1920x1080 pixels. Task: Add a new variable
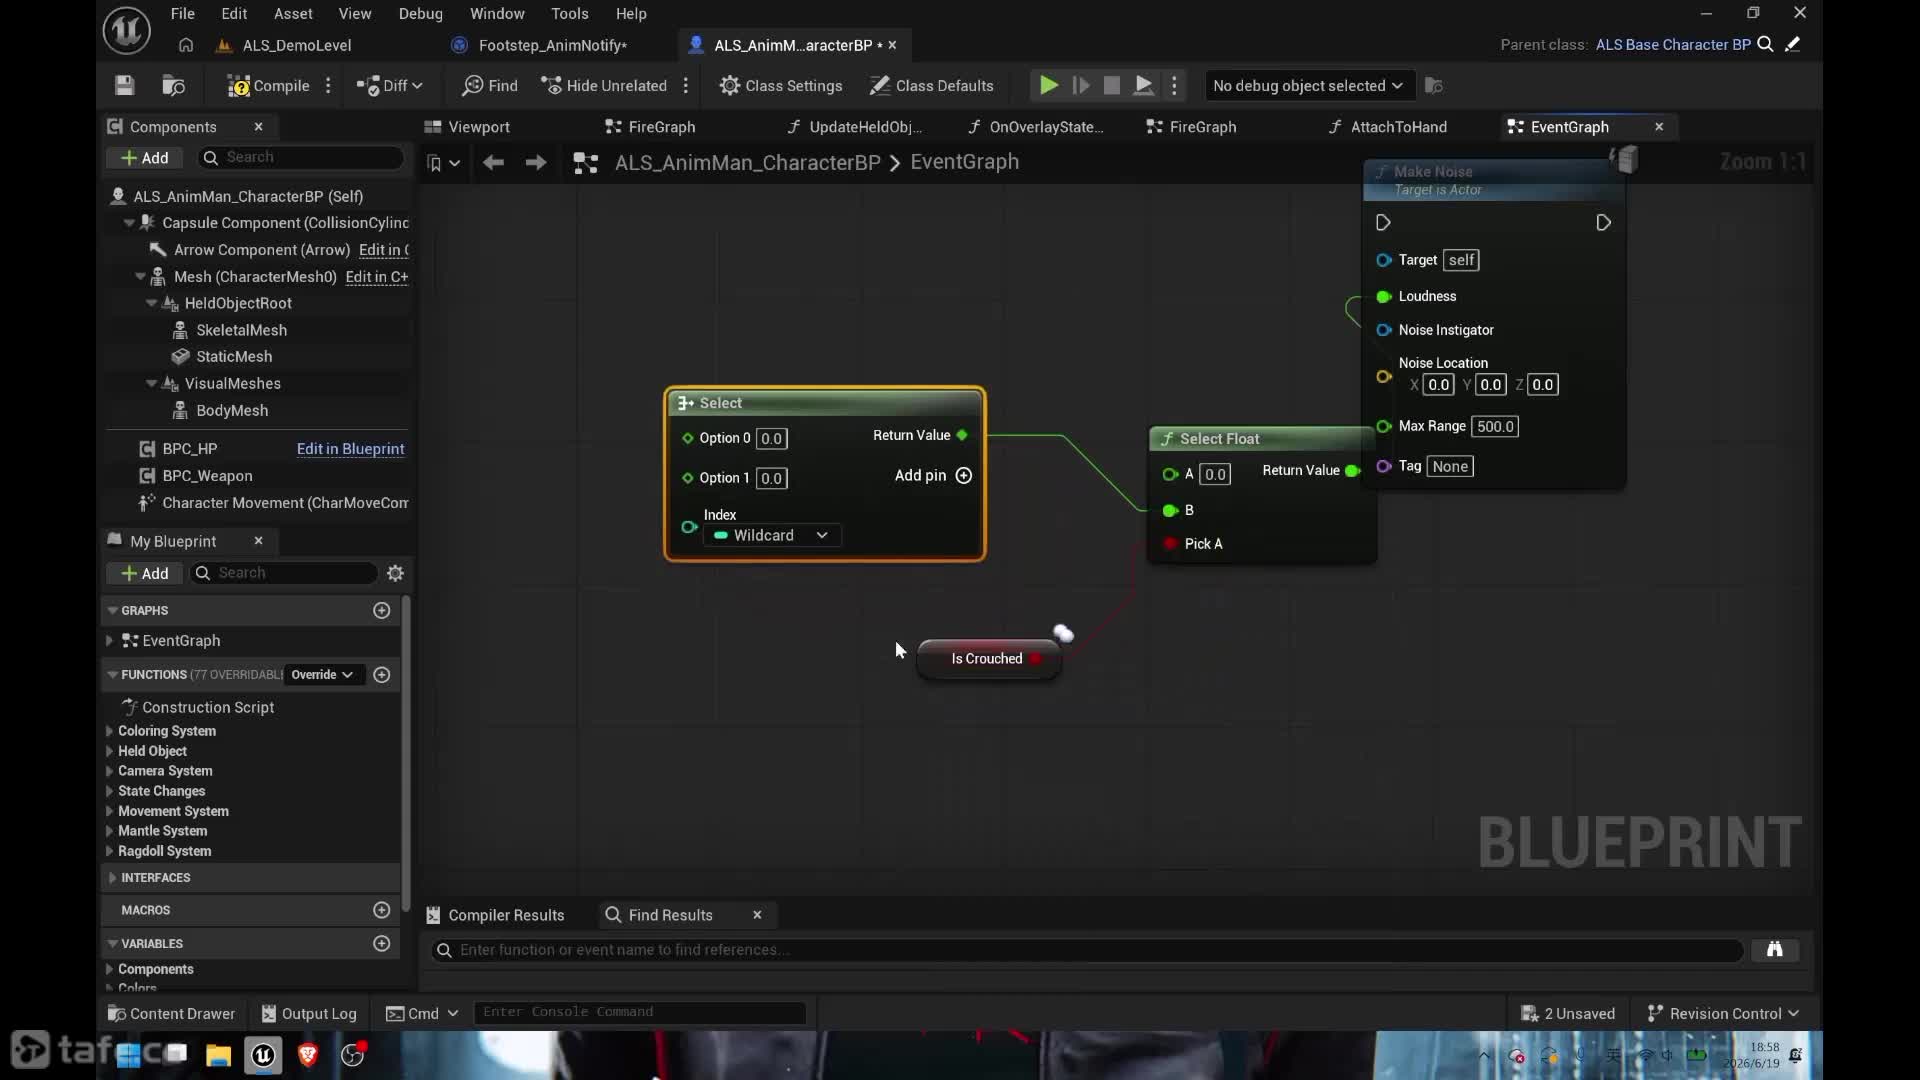pos(381,943)
